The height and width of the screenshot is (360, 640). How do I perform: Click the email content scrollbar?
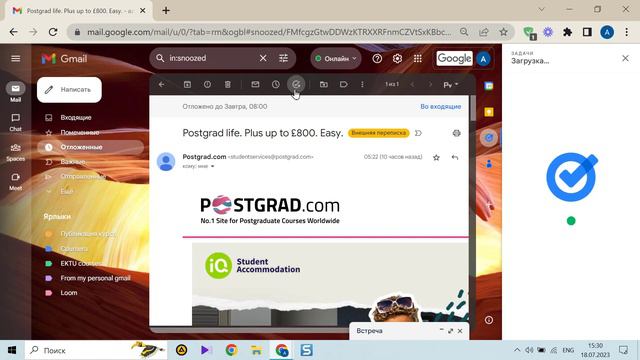473,109
